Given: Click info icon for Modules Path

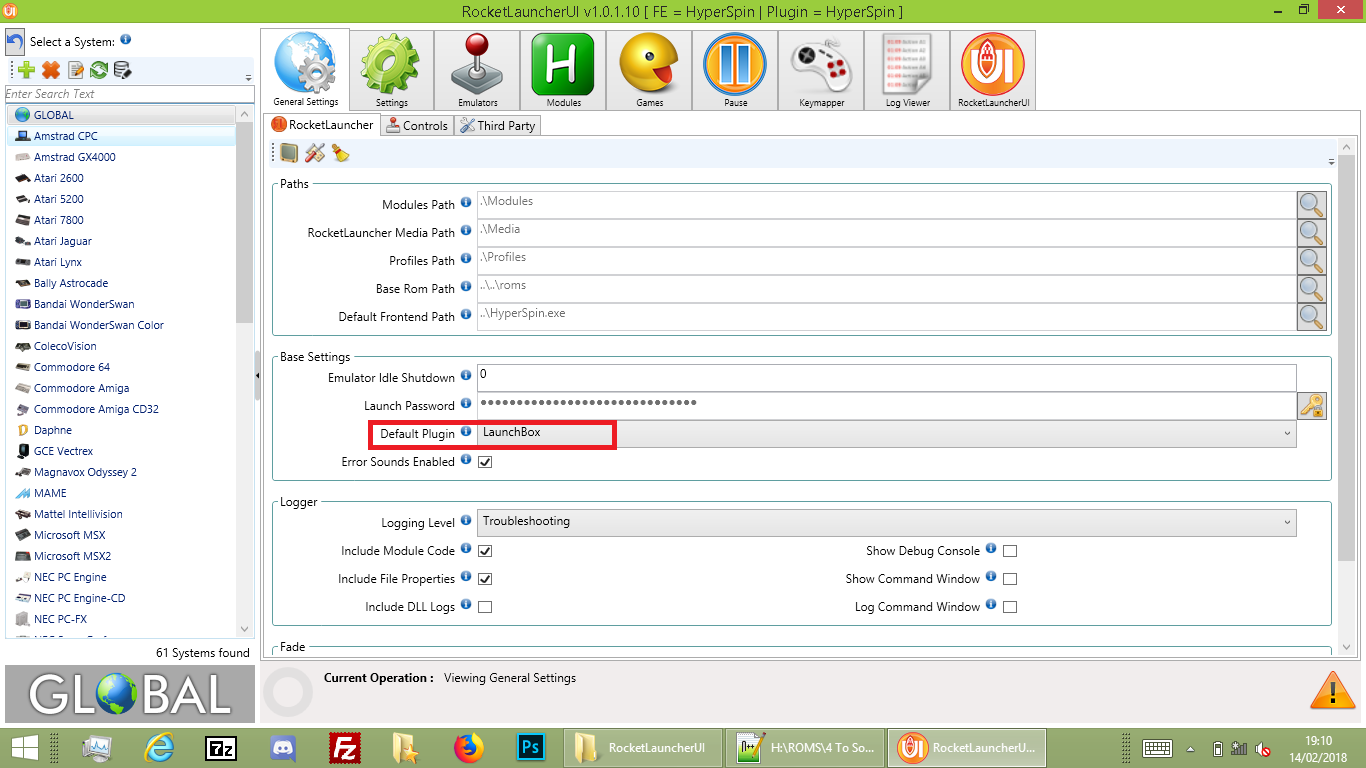Looking at the screenshot, I should pyautogui.click(x=466, y=203).
